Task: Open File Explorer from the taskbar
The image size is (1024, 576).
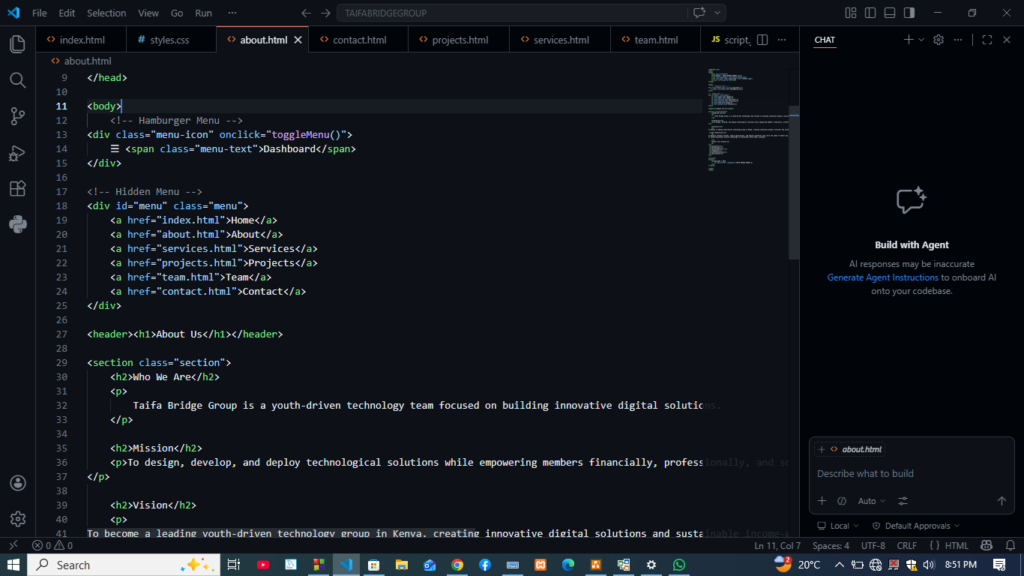Action: click(x=402, y=565)
